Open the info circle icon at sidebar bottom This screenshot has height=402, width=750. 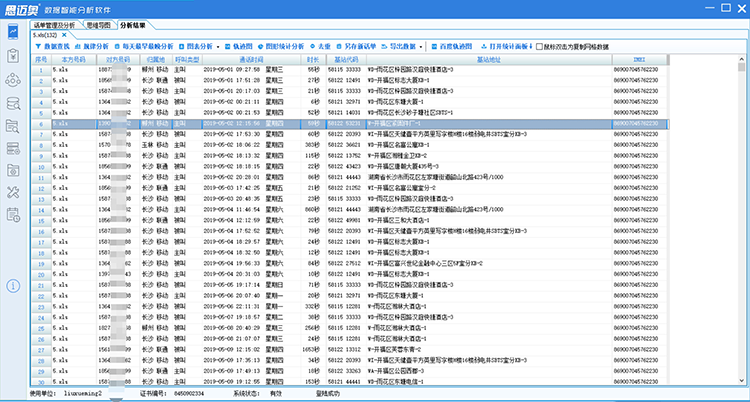[x=13, y=285]
